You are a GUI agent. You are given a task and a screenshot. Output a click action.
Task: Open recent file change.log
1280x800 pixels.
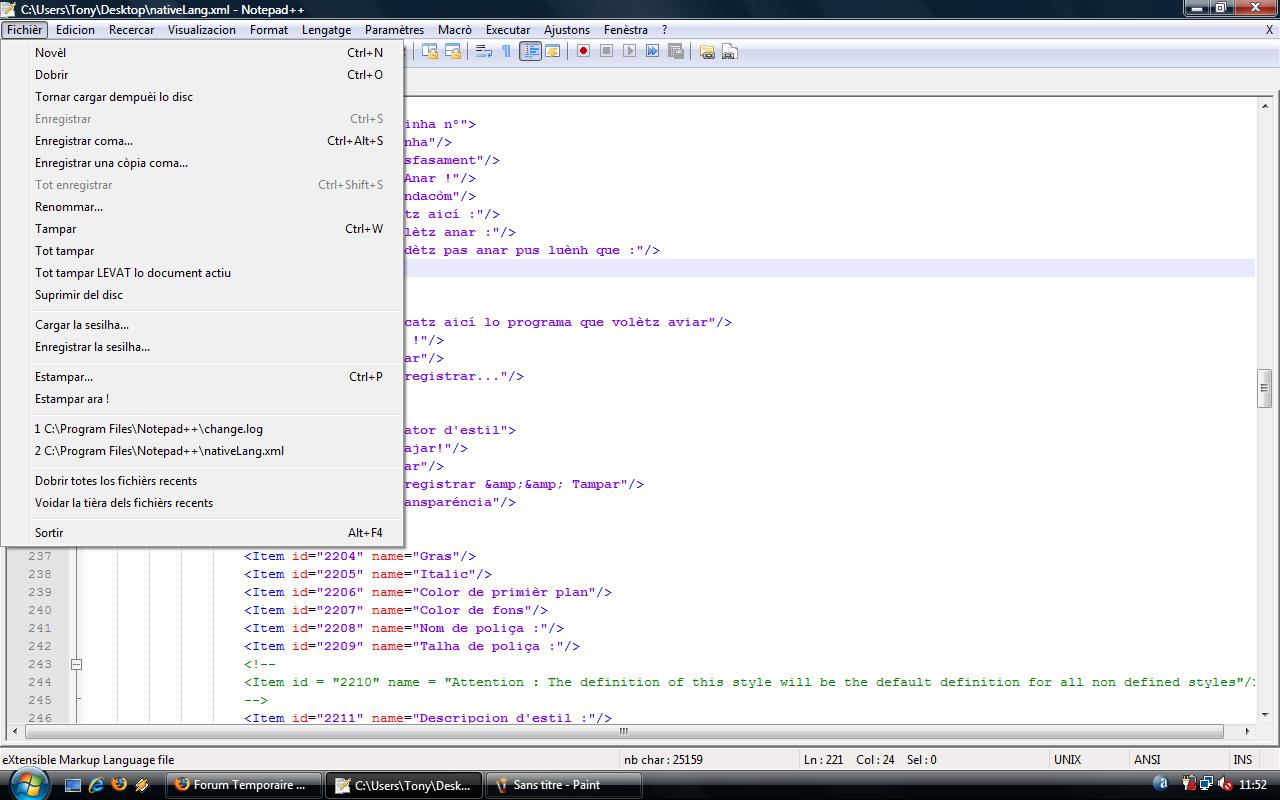point(203,429)
